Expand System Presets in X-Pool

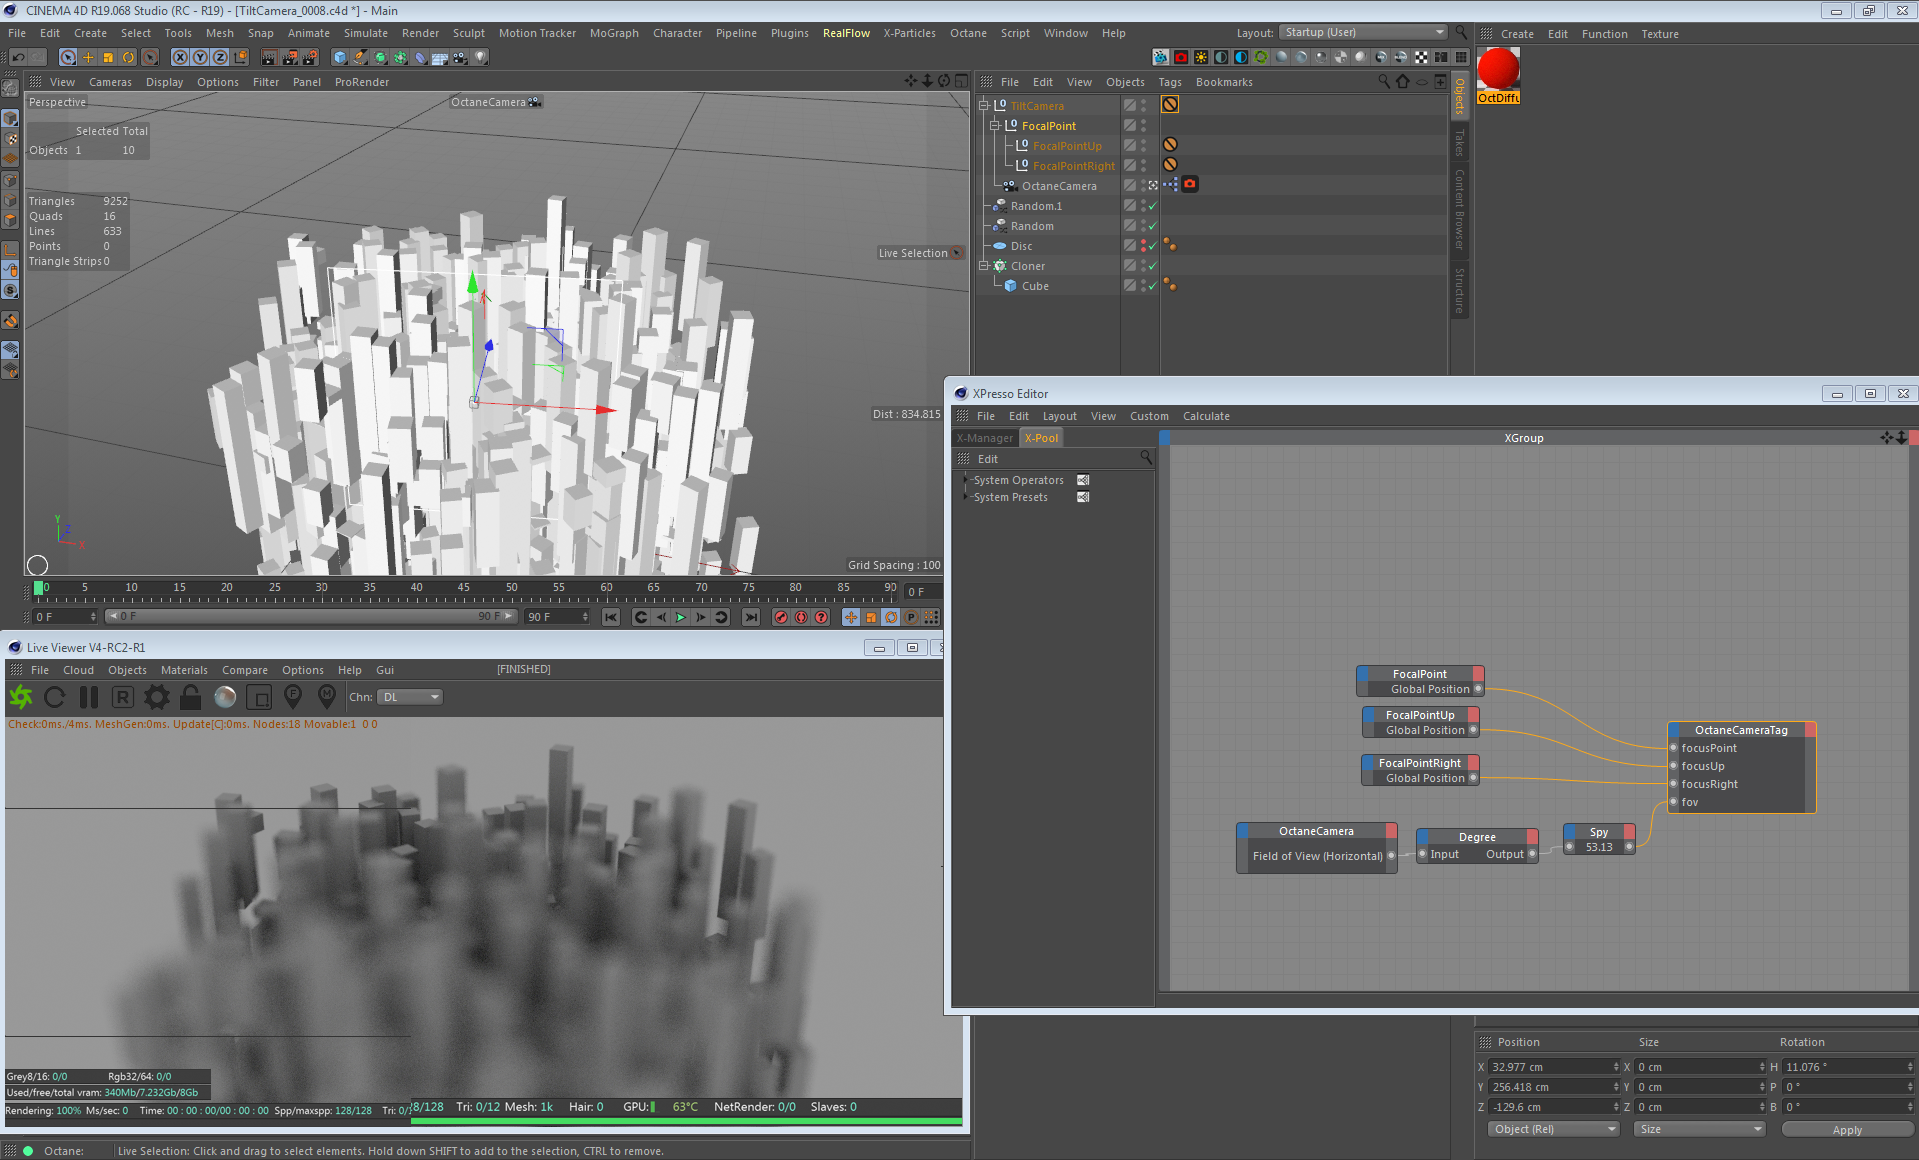tap(966, 497)
